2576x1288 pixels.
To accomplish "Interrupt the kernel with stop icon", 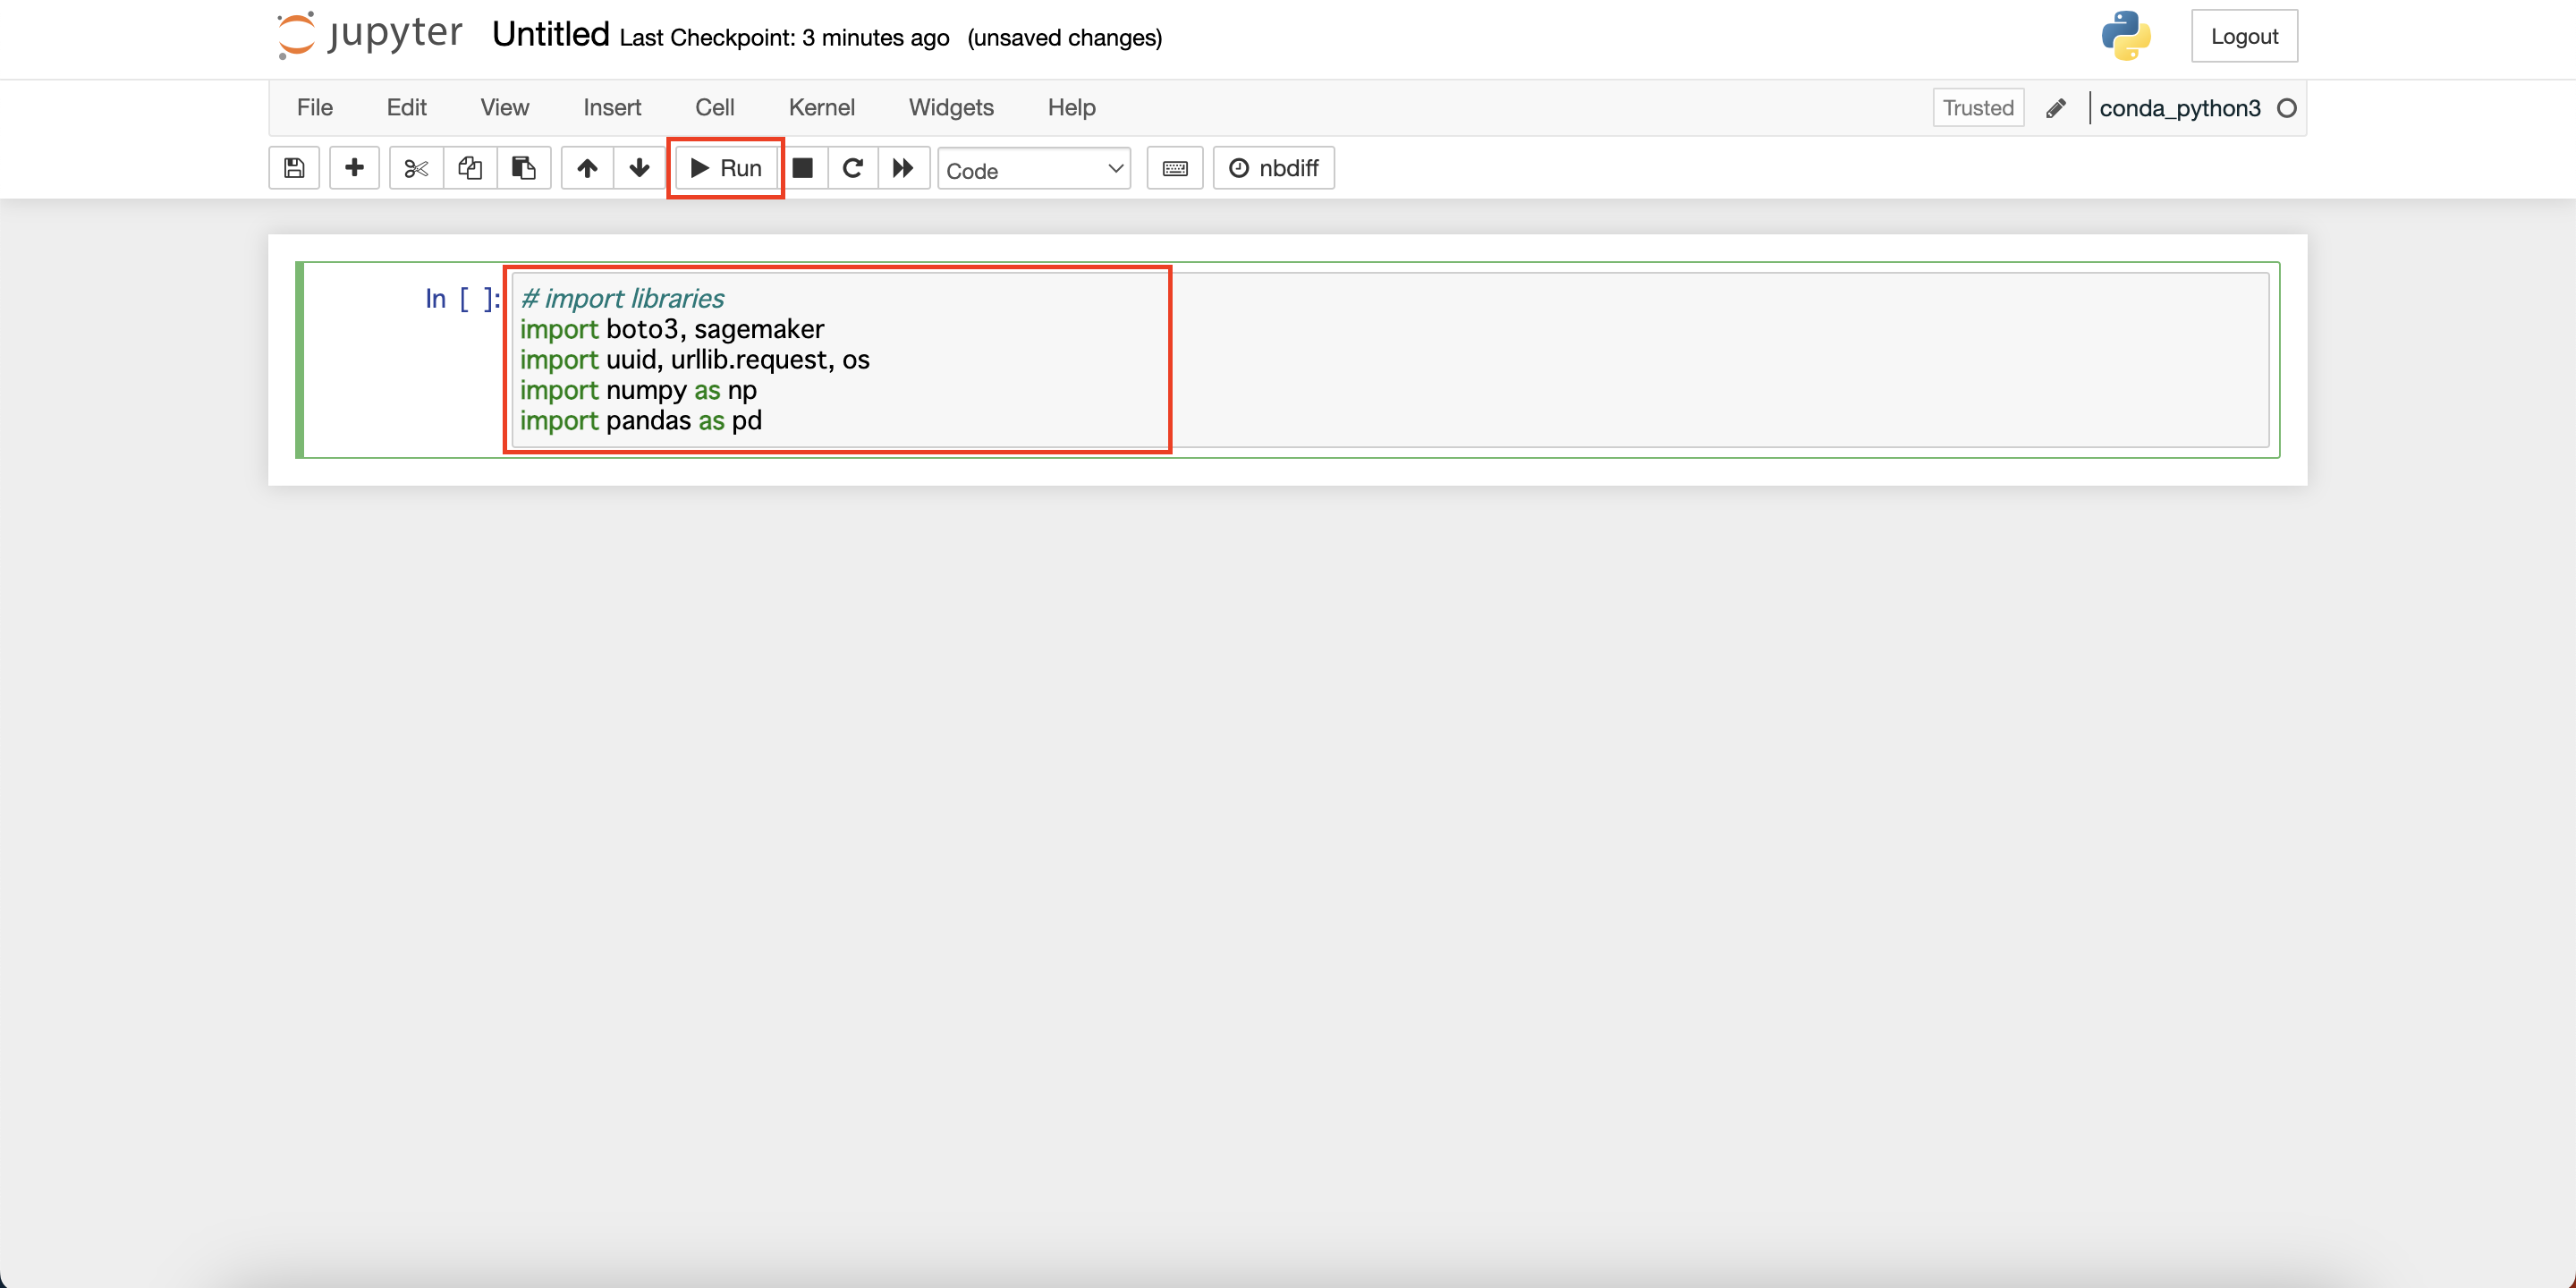I will point(803,168).
